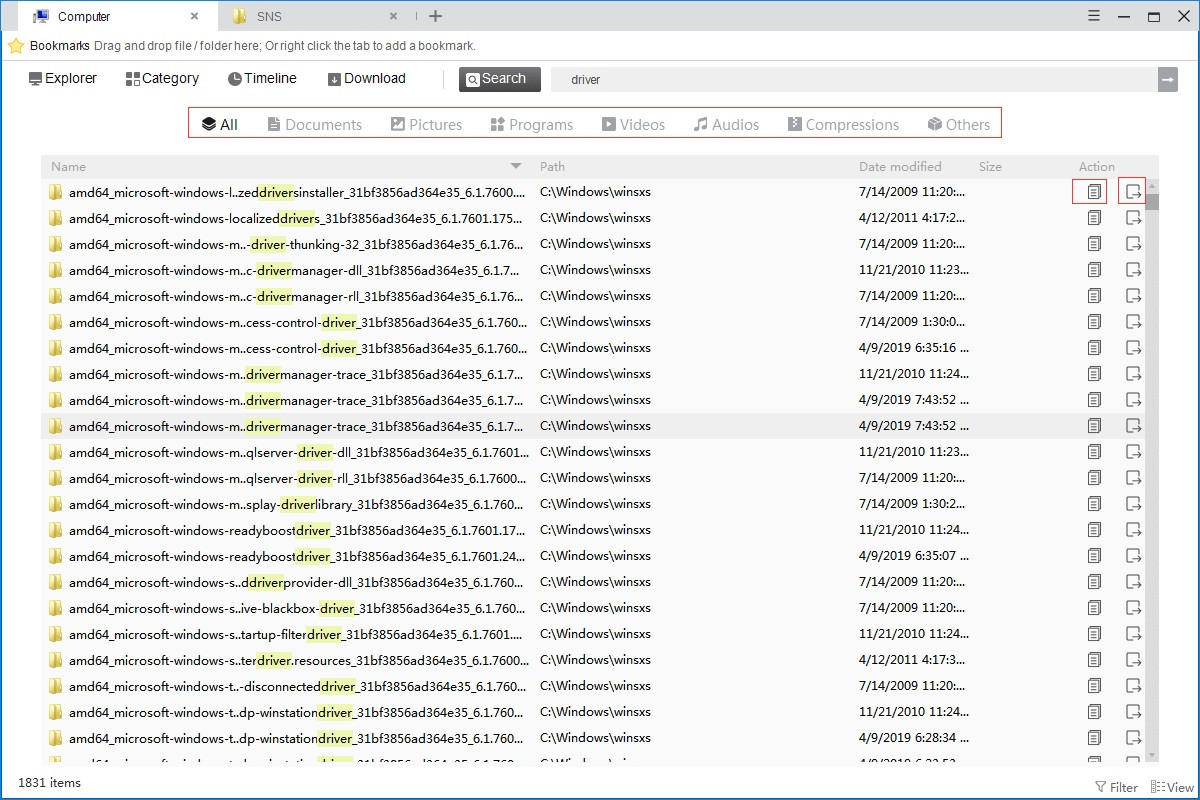The height and width of the screenshot is (800, 1200).
Task: Click go-to arrow icon for drivermanager-dll folder
Action: pyautogui.click(x=1134, y=269)
